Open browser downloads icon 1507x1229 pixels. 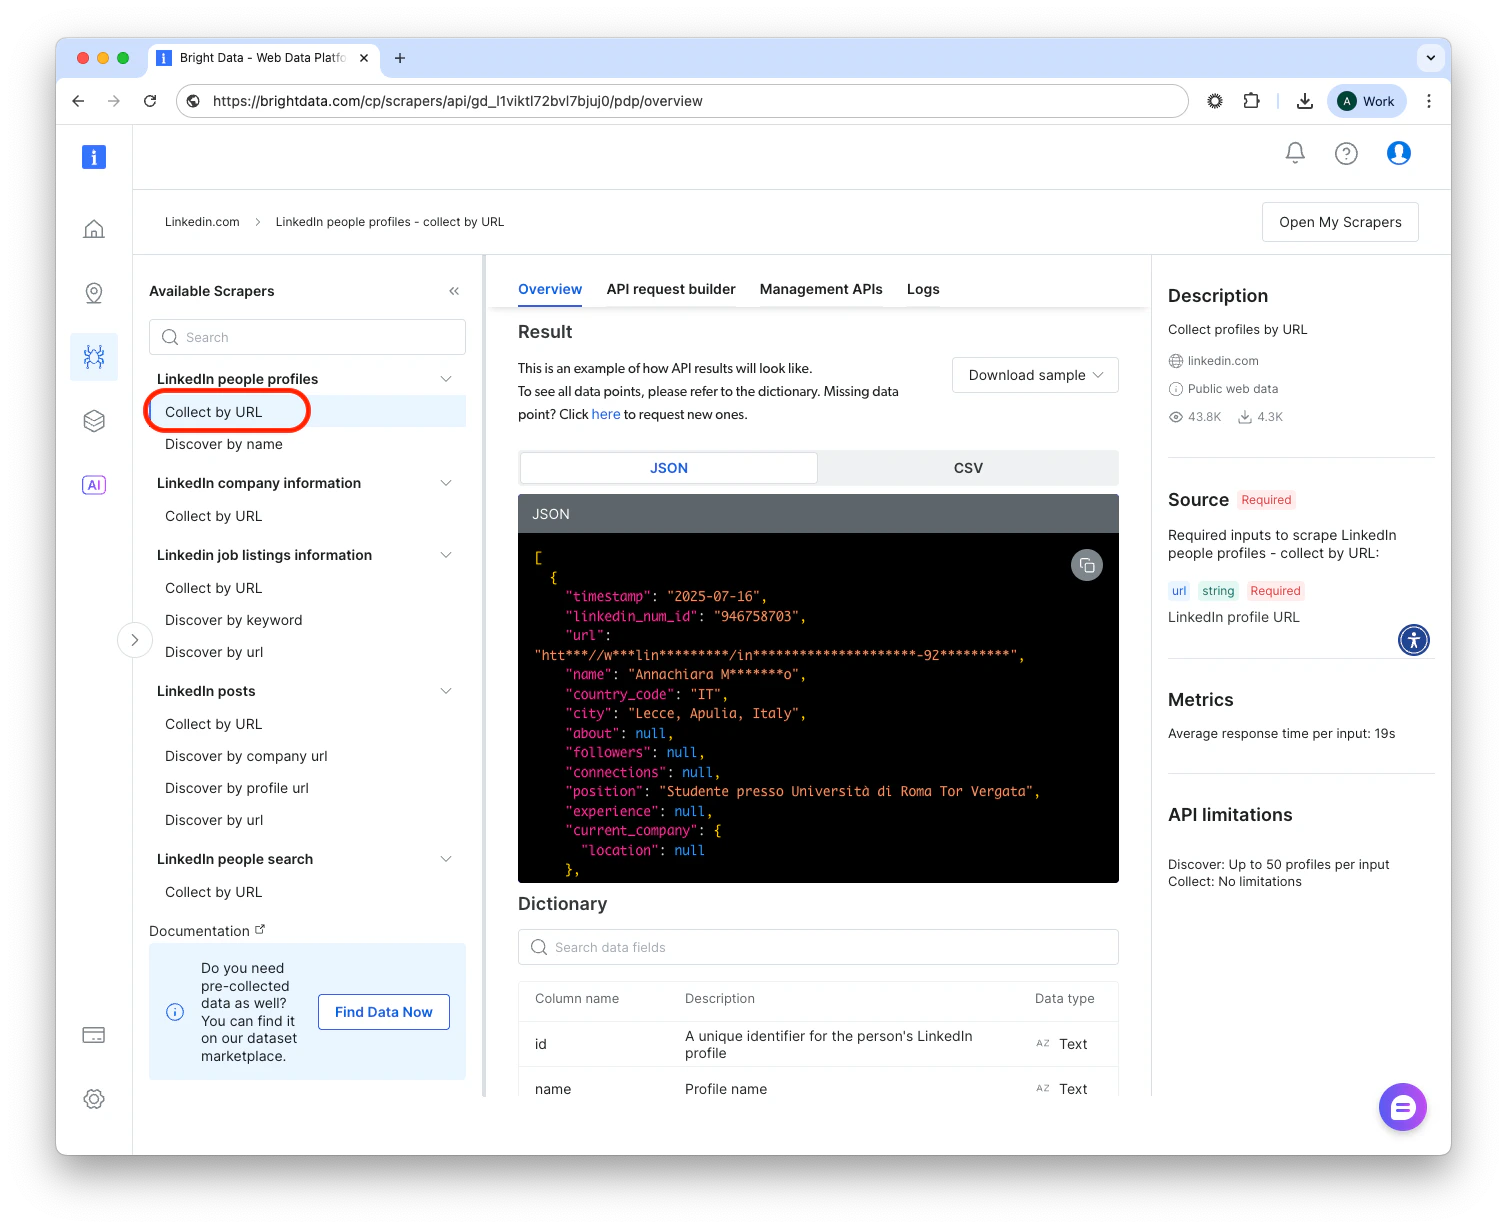pyautogui.click(x=1305, y=101)
